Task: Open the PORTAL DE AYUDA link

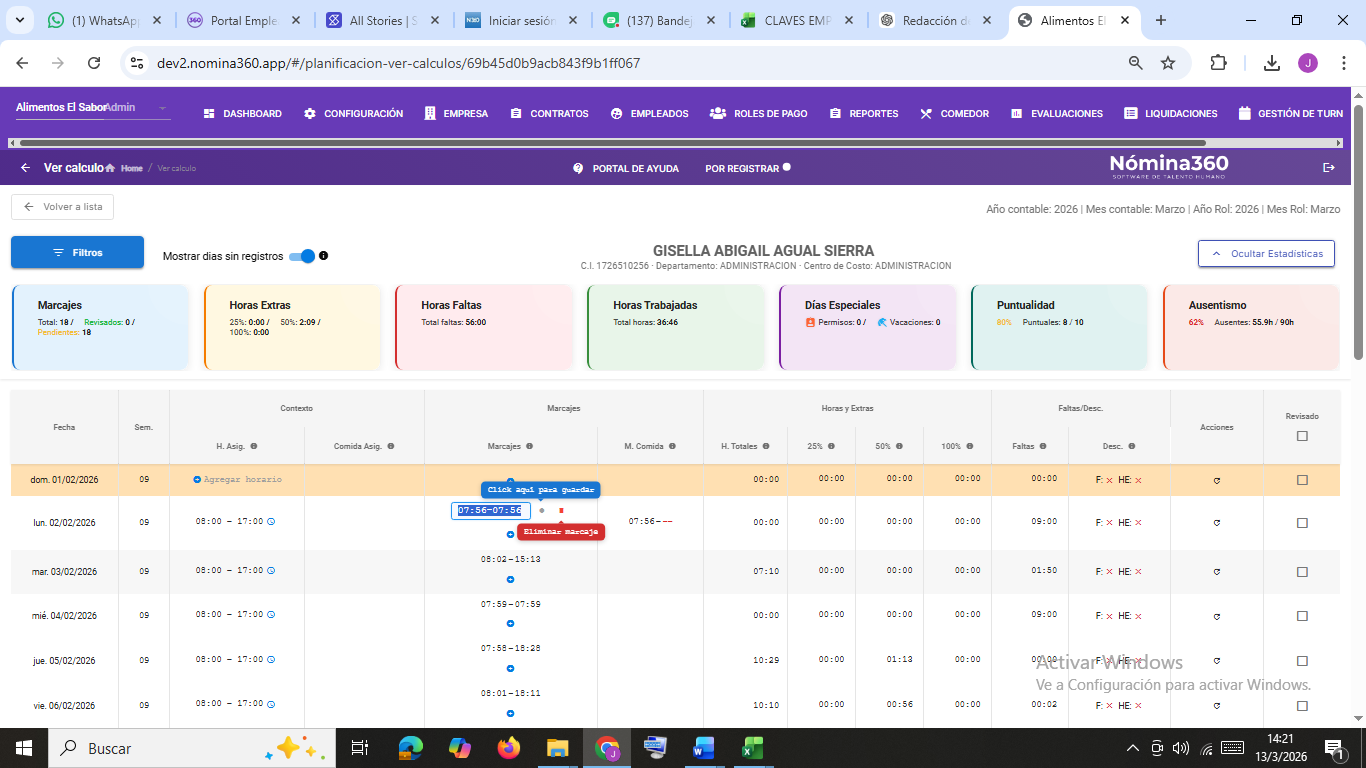Action: tap(626, 169)
